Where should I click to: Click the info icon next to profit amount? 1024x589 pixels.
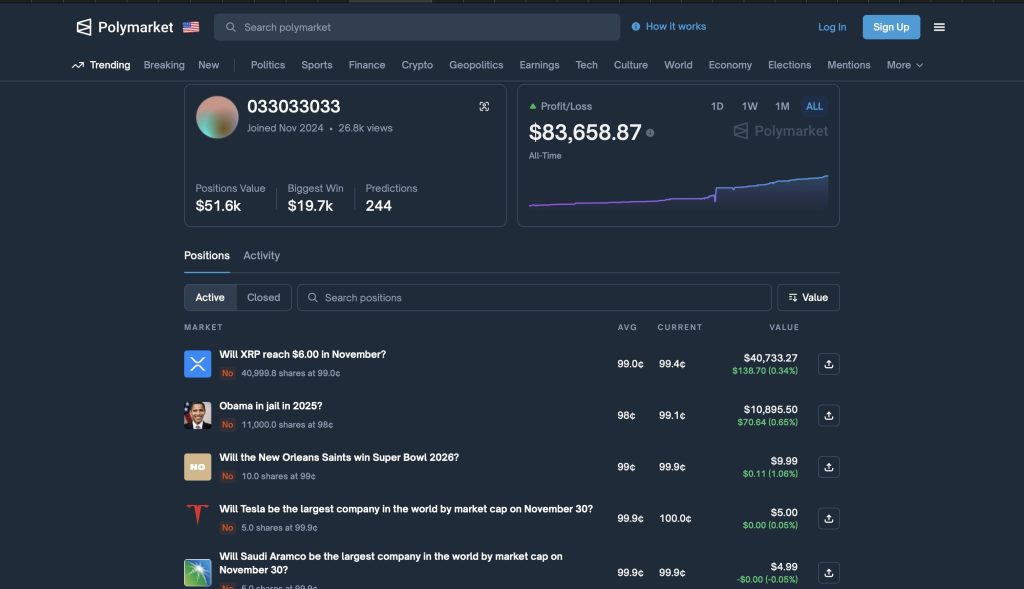click(650, 132)
